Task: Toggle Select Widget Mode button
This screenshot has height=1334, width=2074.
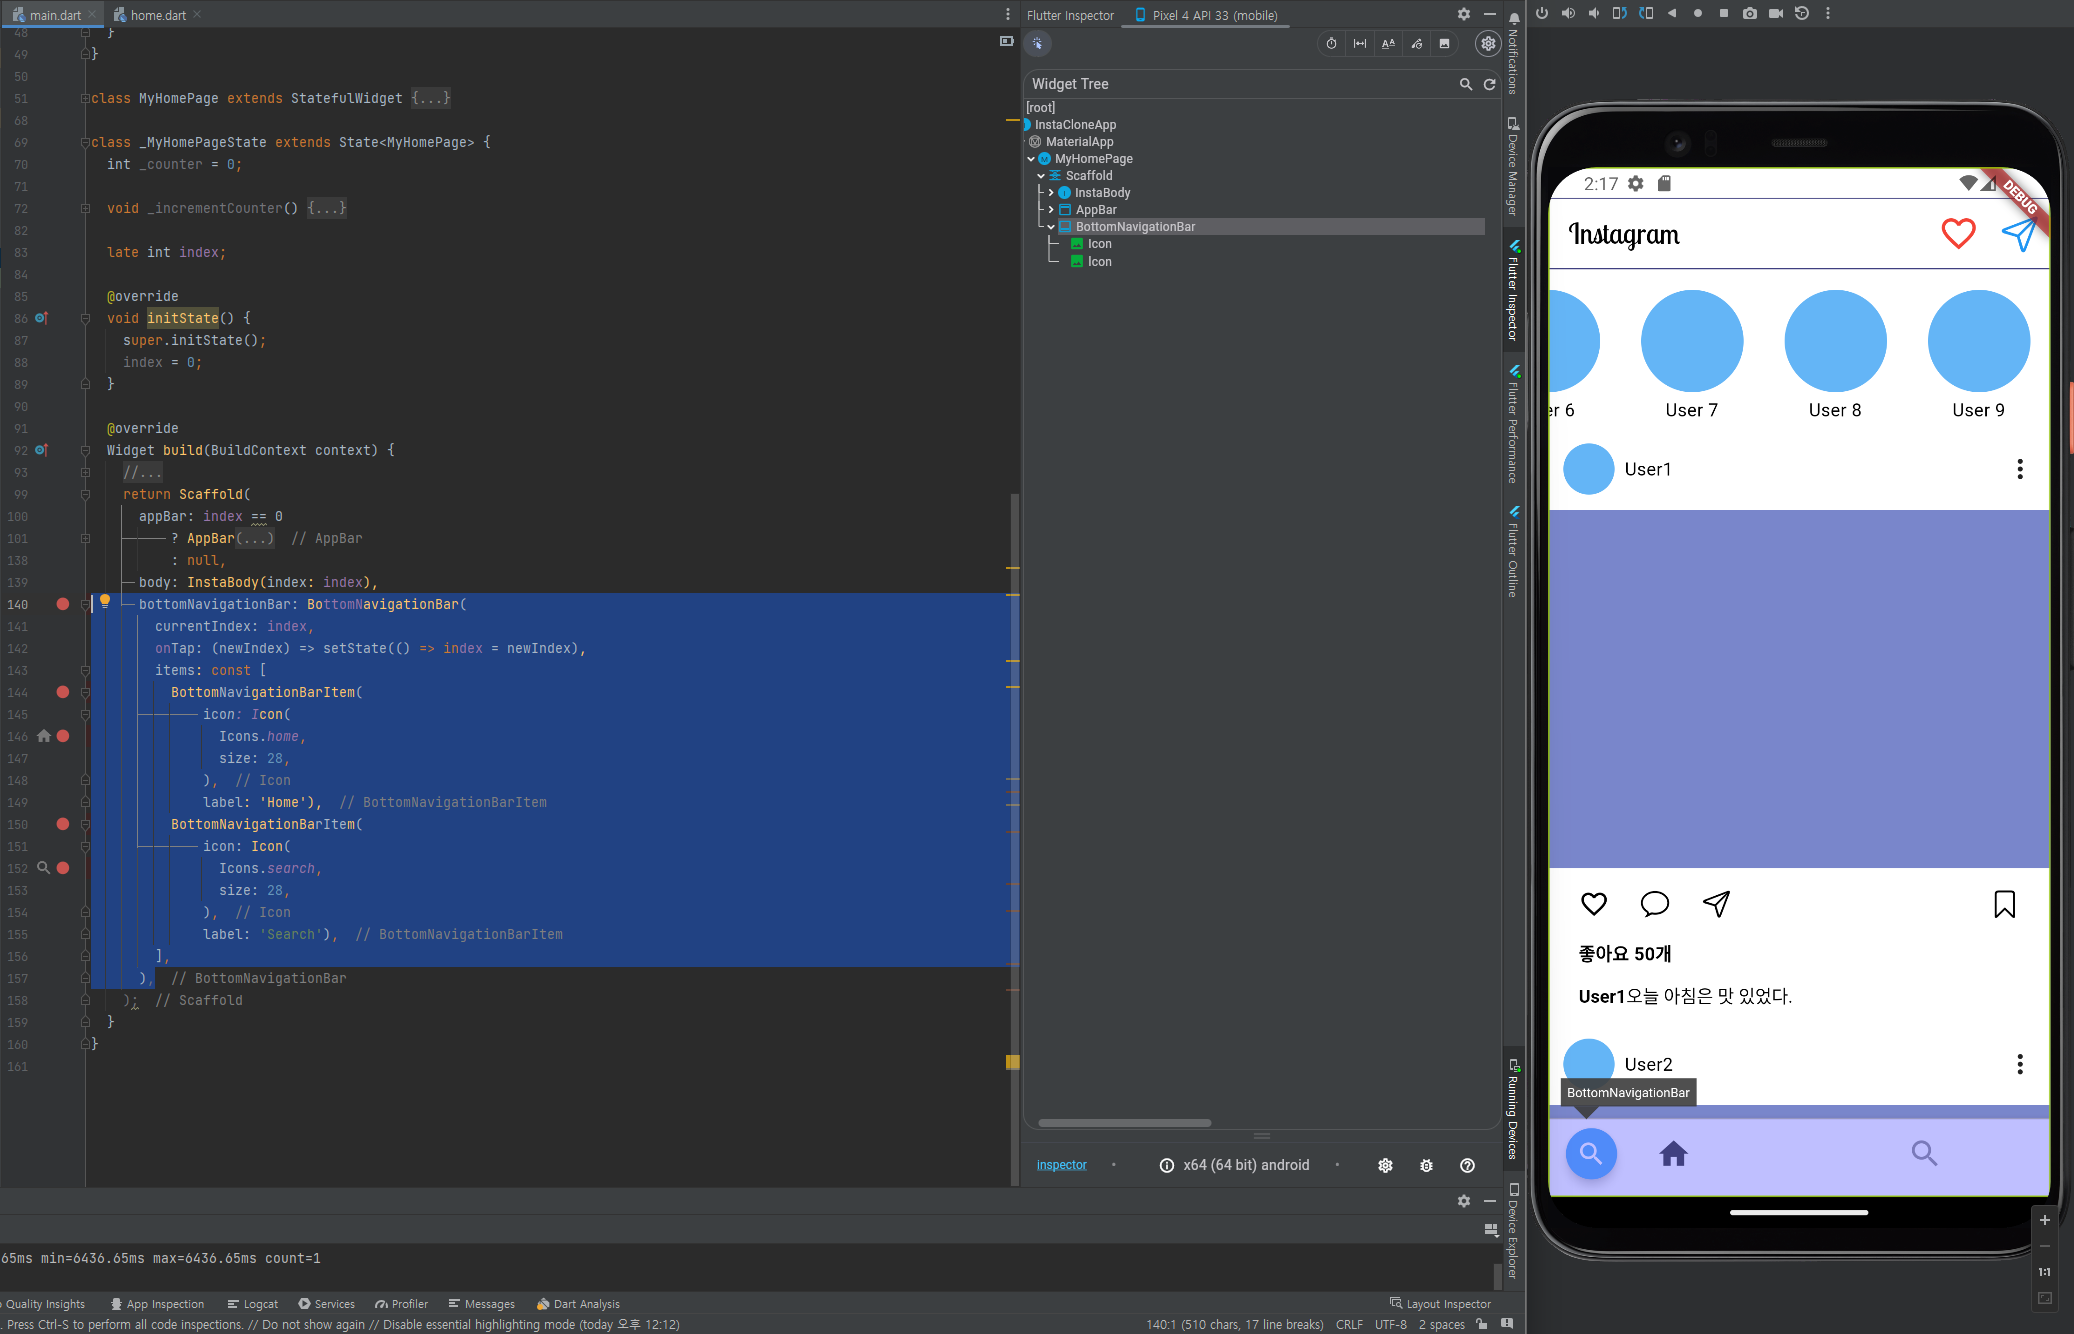Action: [x=1038, y=44]
